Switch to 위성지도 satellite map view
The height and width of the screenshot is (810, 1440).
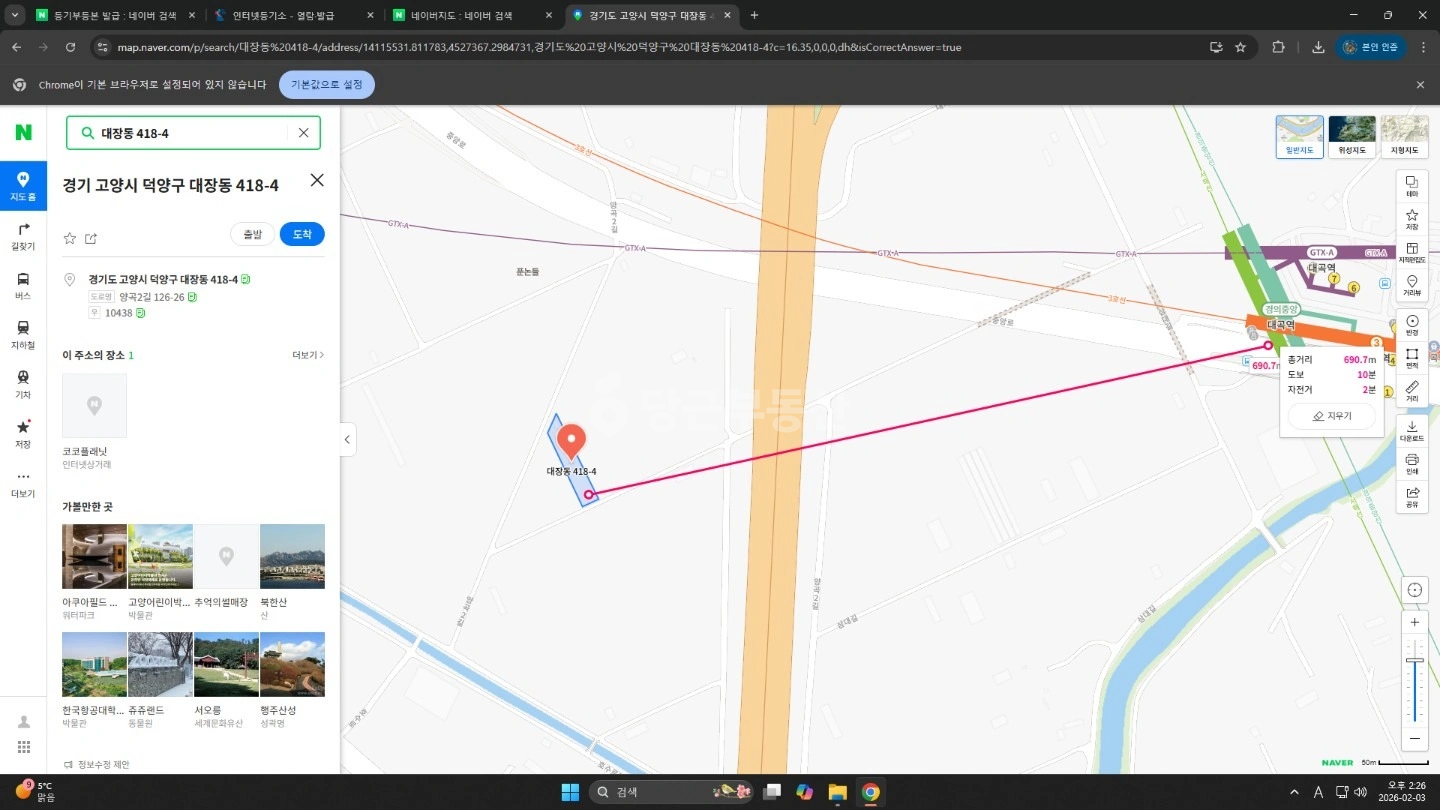[x=1352, y=136]
